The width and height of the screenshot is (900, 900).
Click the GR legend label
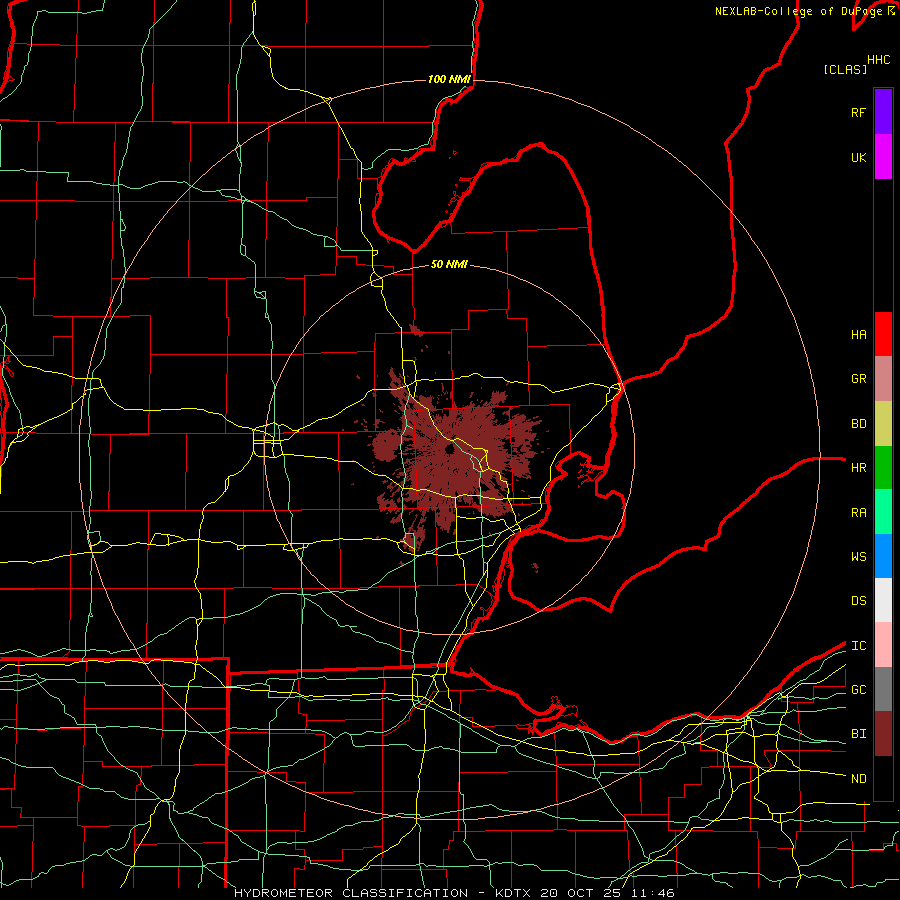(858, 379)
